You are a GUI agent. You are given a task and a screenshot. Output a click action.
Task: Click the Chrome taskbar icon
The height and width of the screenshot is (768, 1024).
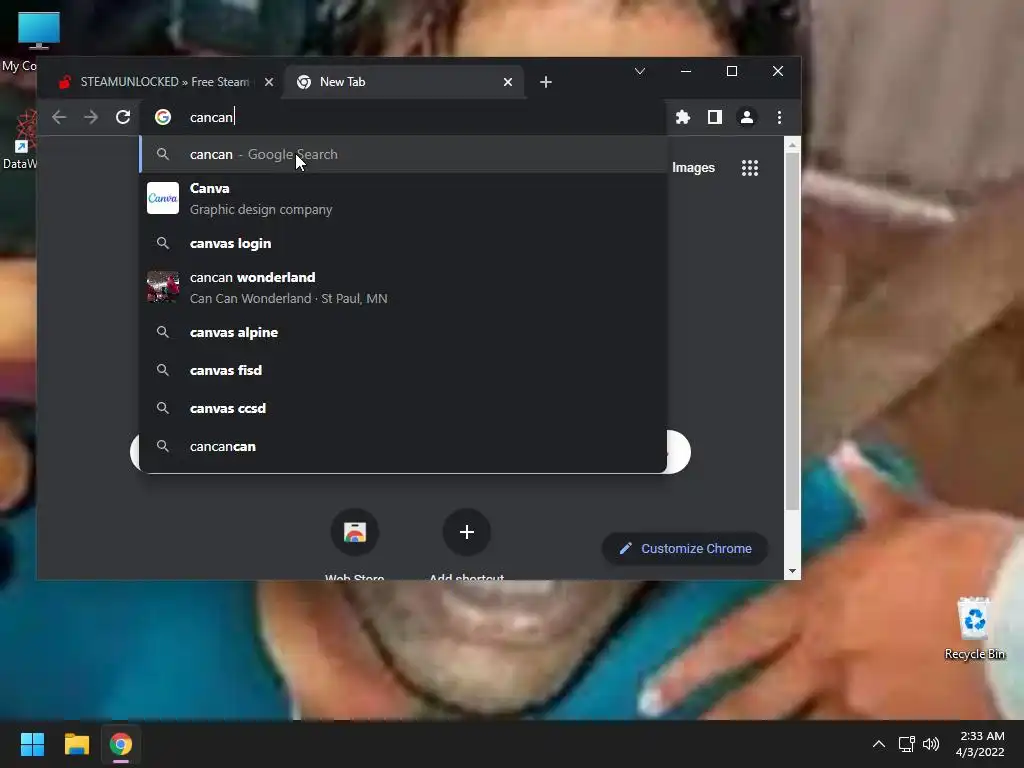(x=121, y=744)
